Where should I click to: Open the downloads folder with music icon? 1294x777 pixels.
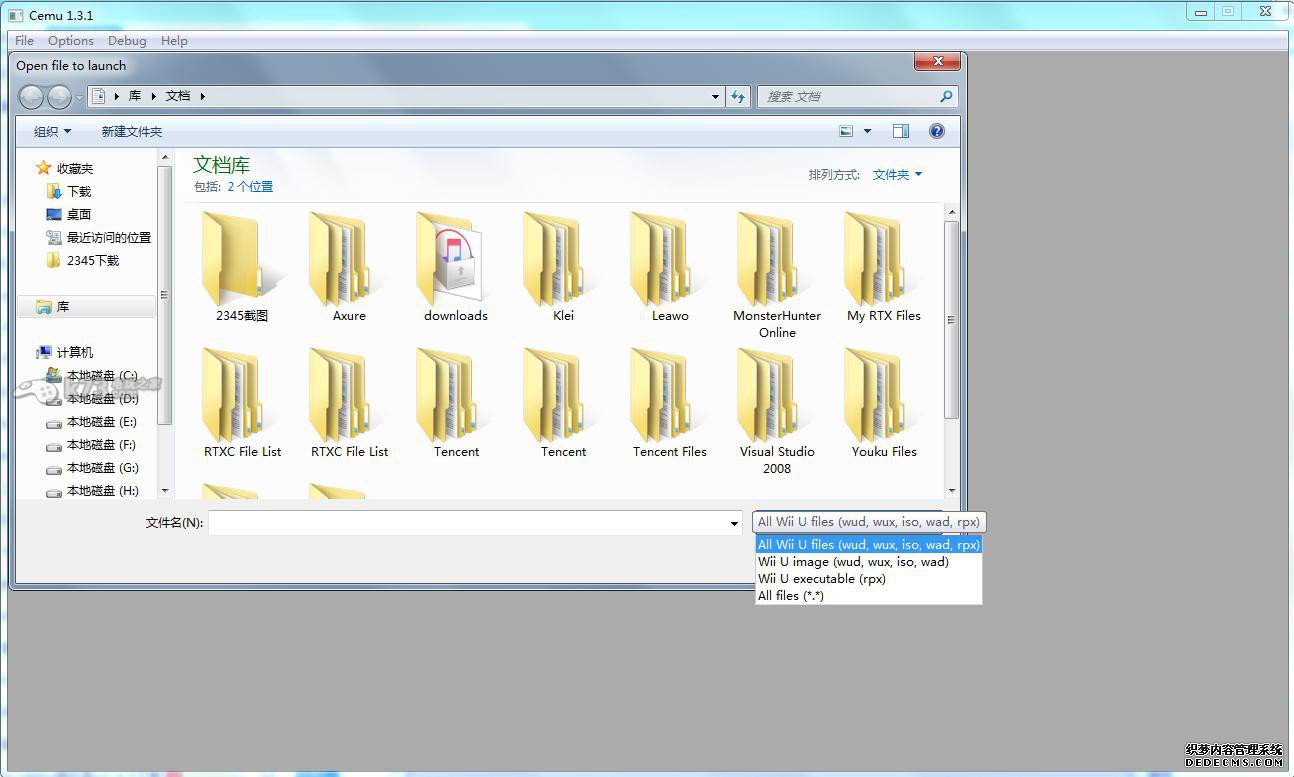click(456, 265)
